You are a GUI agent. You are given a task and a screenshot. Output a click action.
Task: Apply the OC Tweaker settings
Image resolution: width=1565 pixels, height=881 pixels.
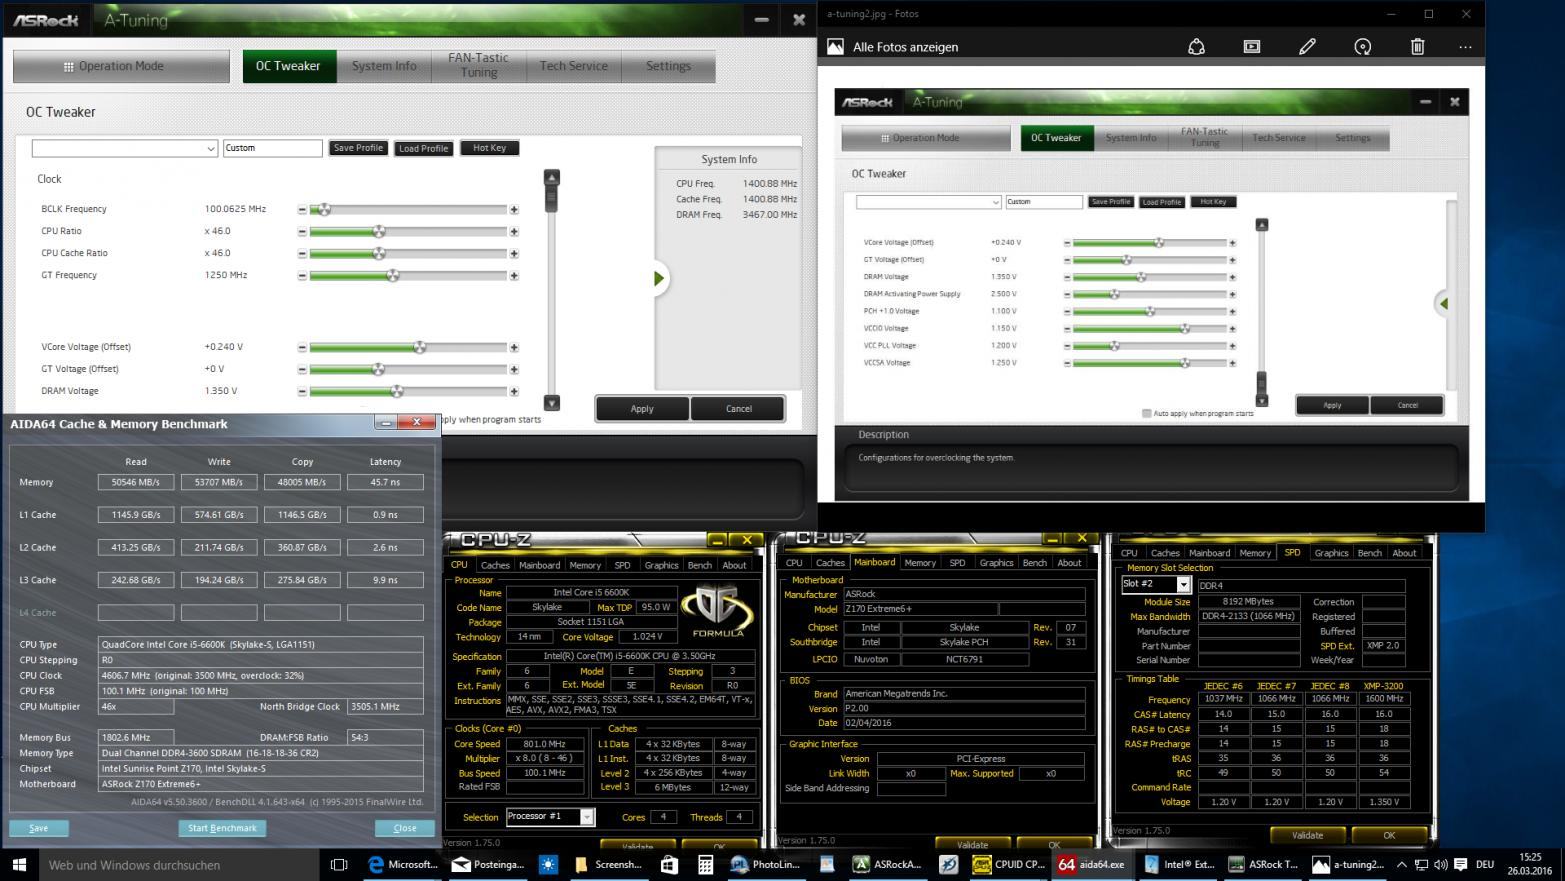[x=642, y=408]
